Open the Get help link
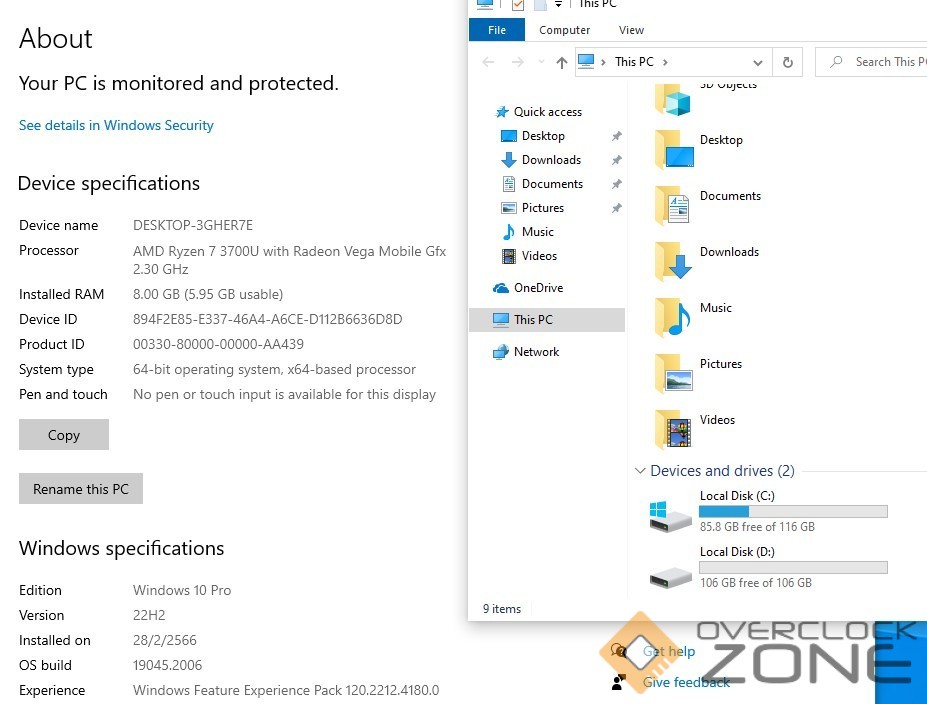 point(669,651)
